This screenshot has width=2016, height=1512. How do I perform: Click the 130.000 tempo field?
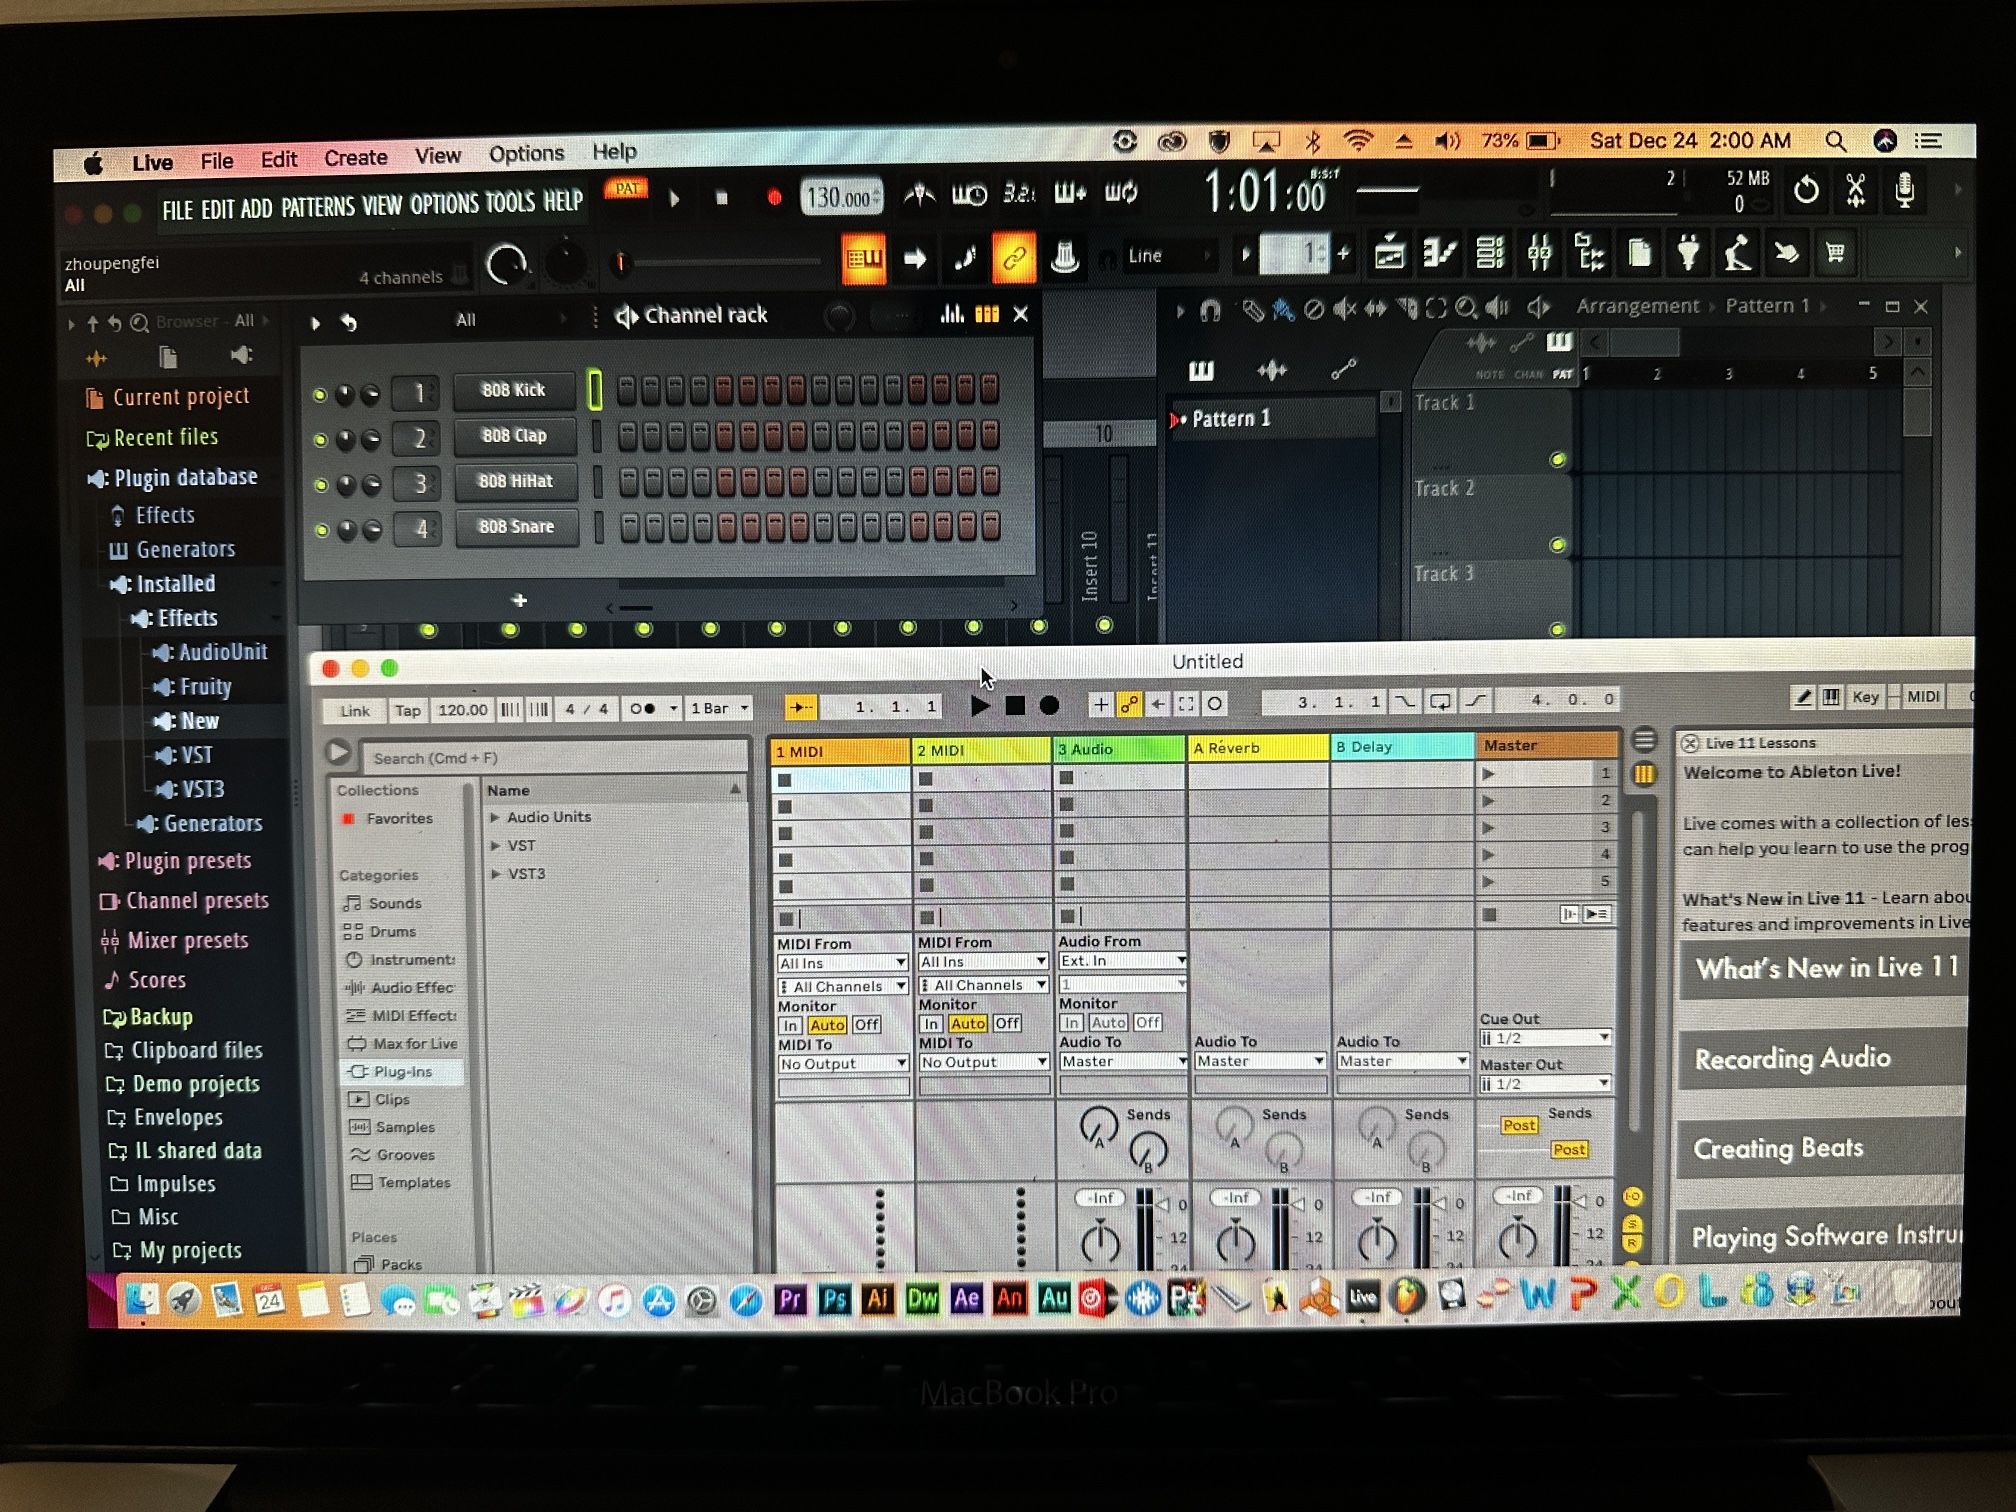tap(843, 197)
